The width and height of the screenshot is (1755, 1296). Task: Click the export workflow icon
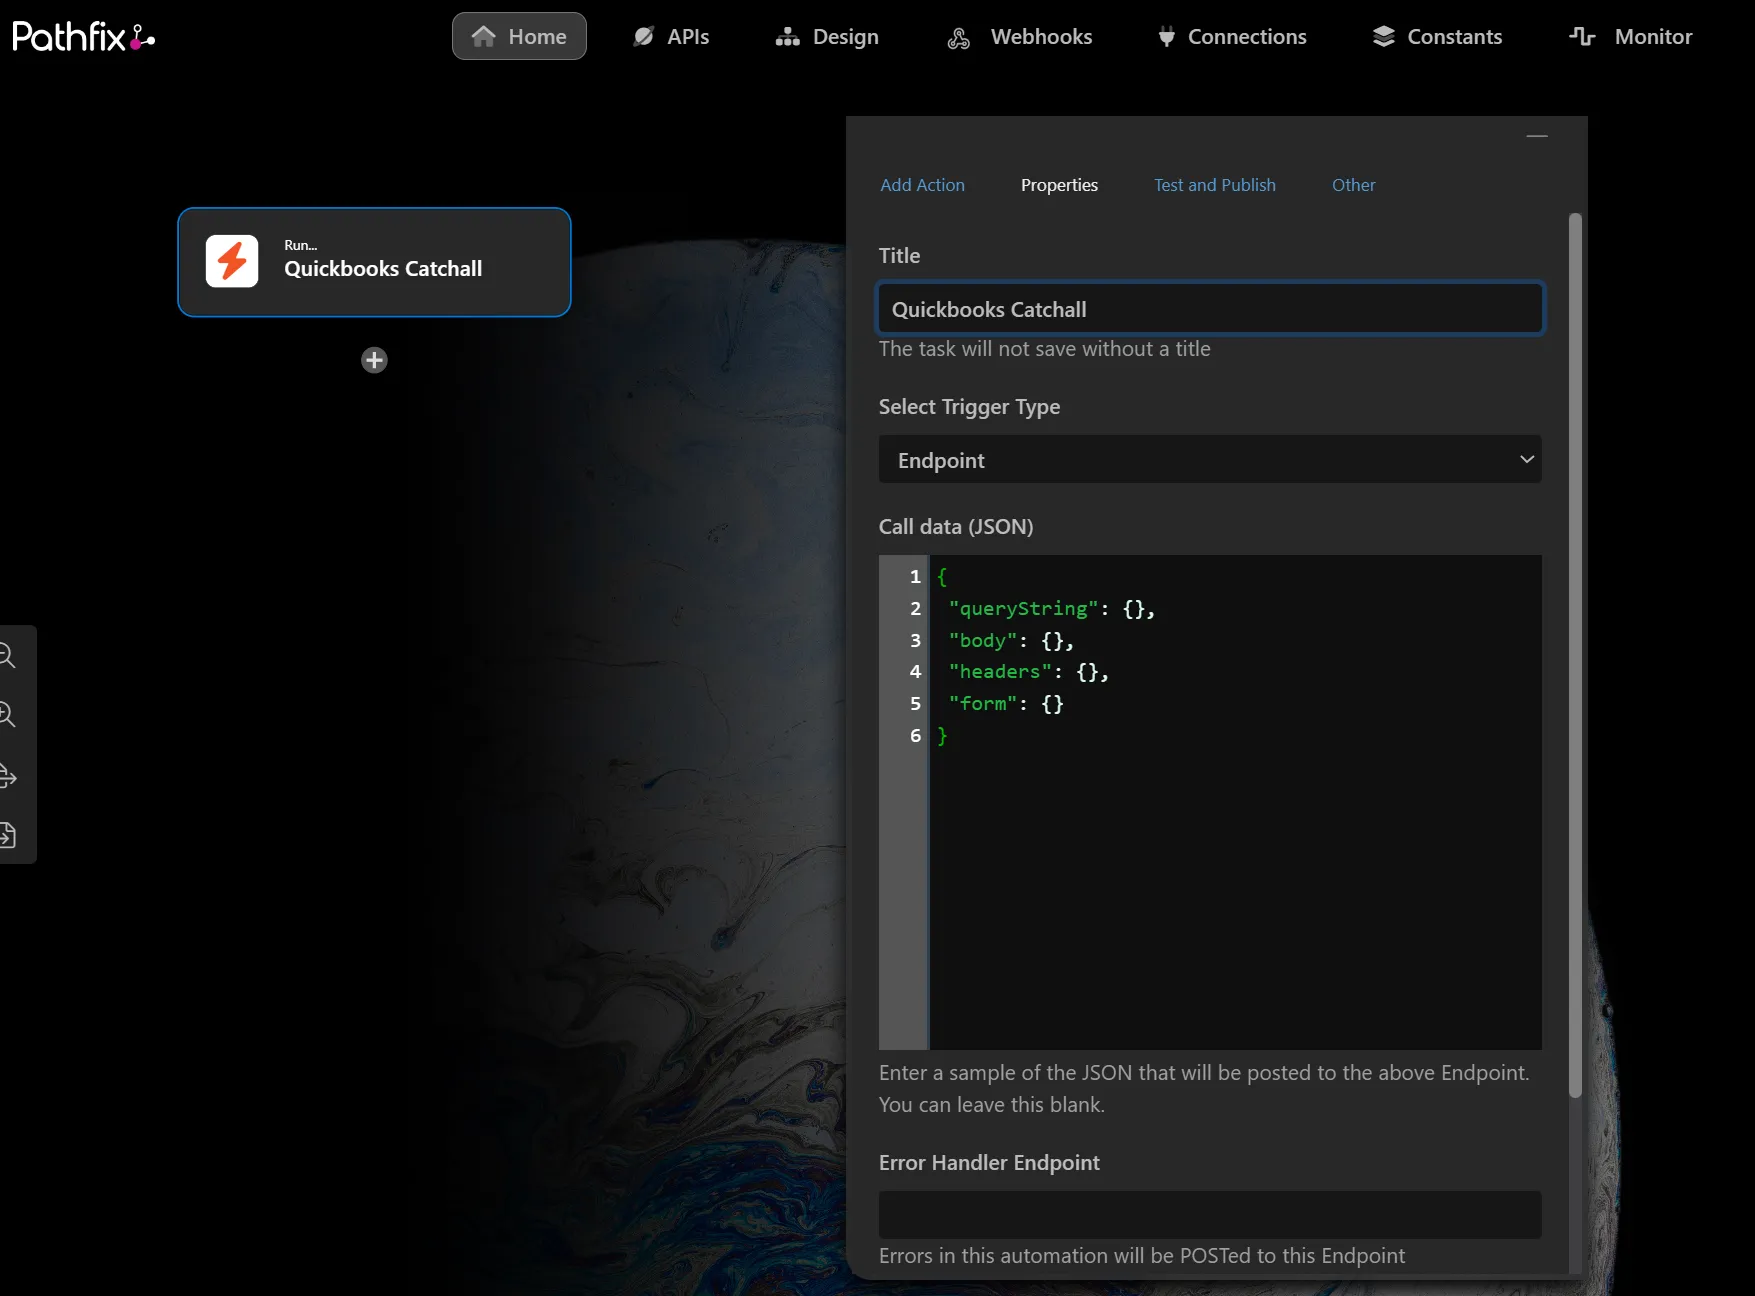(x=7, y=775)
